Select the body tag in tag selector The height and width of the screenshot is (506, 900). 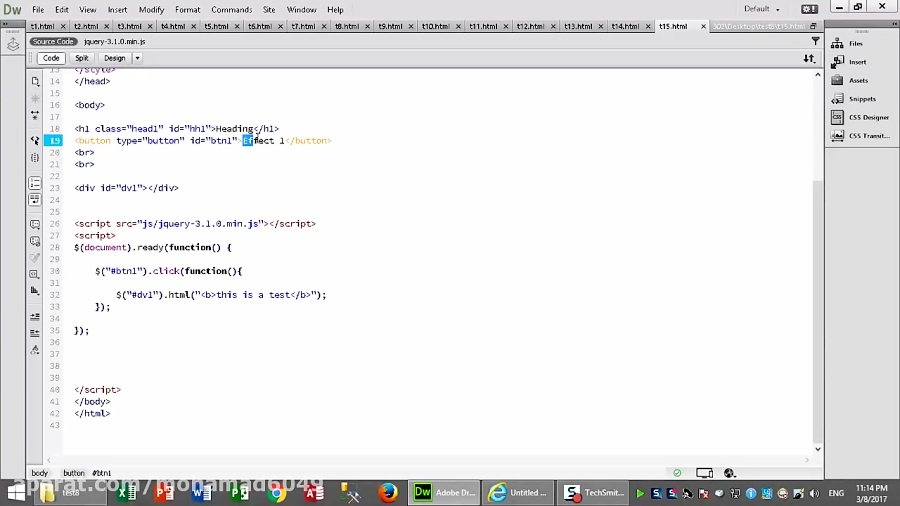pyautogui.click(x=40, y=473)
